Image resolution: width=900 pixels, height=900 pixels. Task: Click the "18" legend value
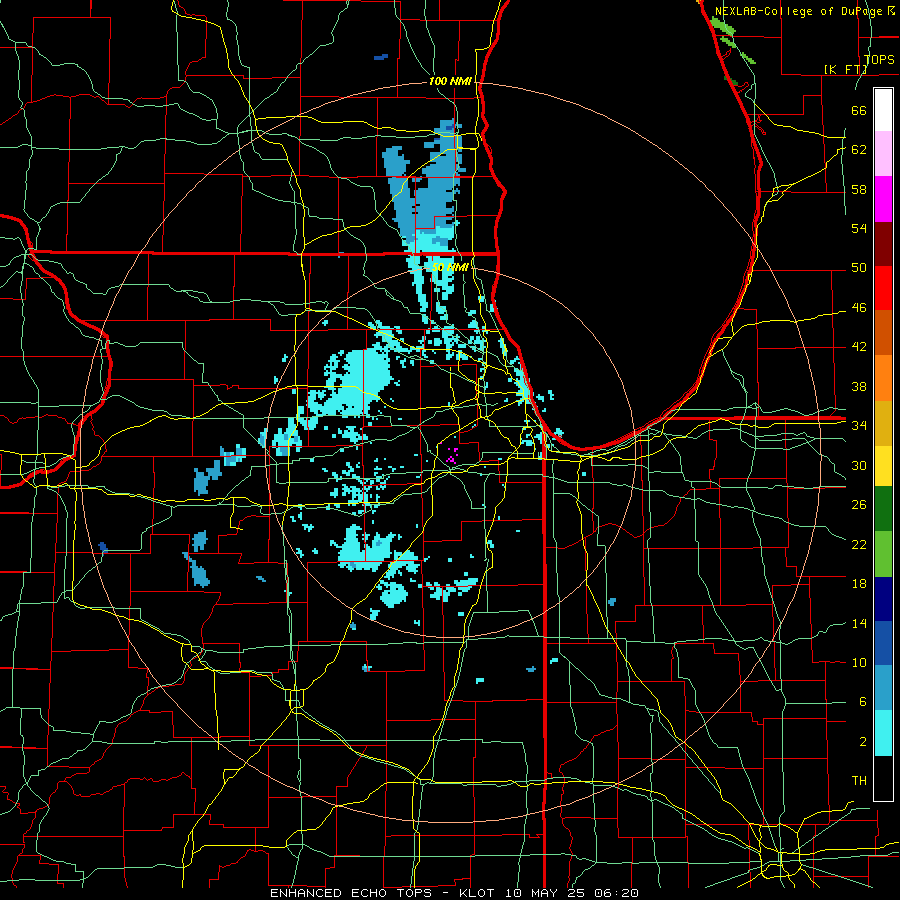tap(859, 584)
